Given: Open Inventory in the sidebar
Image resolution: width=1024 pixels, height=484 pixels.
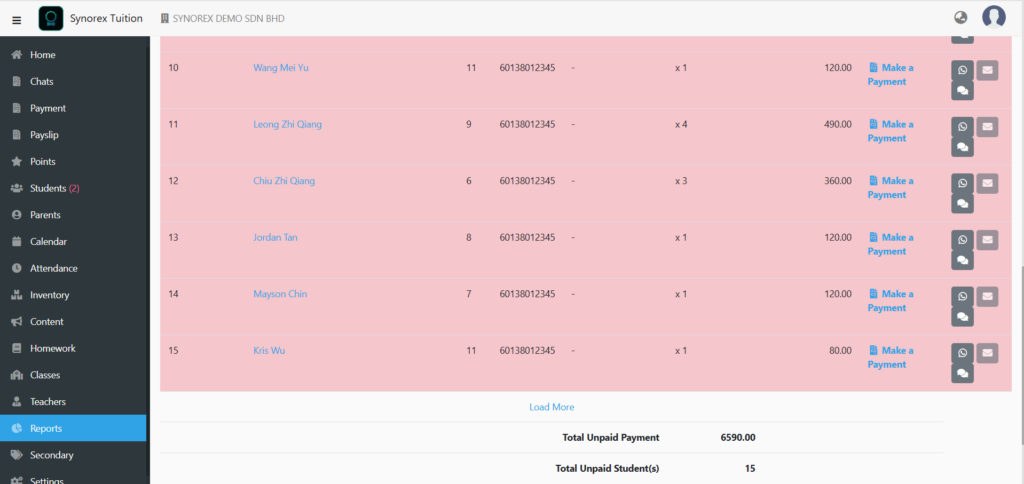Looking at the screenshot, I should [73, 295].
